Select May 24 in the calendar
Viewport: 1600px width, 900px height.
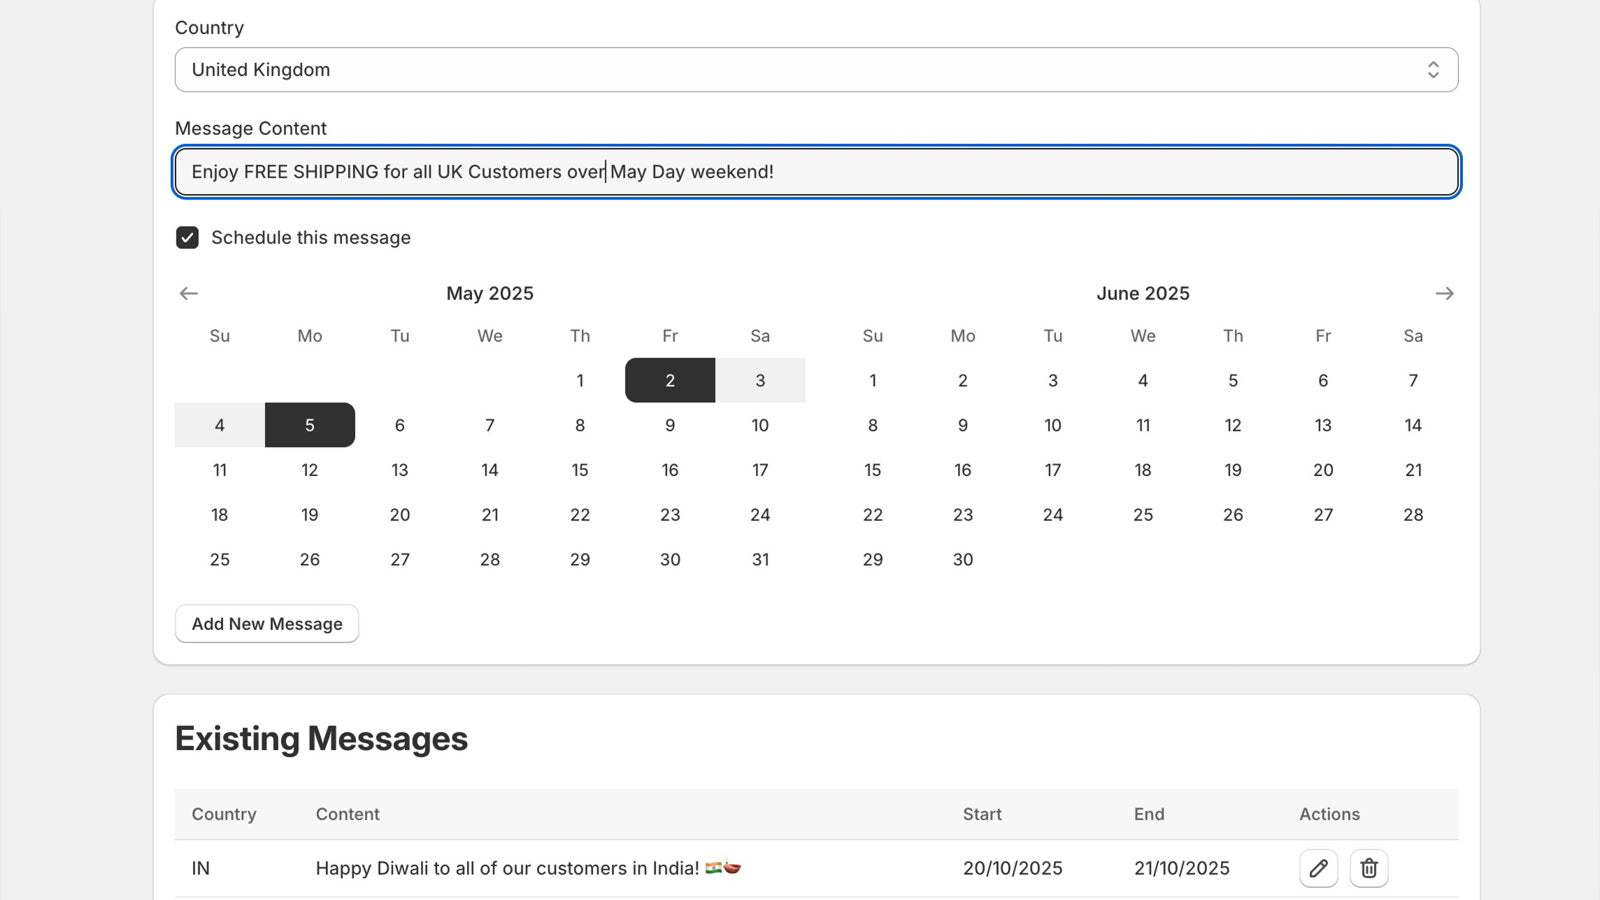760,515
